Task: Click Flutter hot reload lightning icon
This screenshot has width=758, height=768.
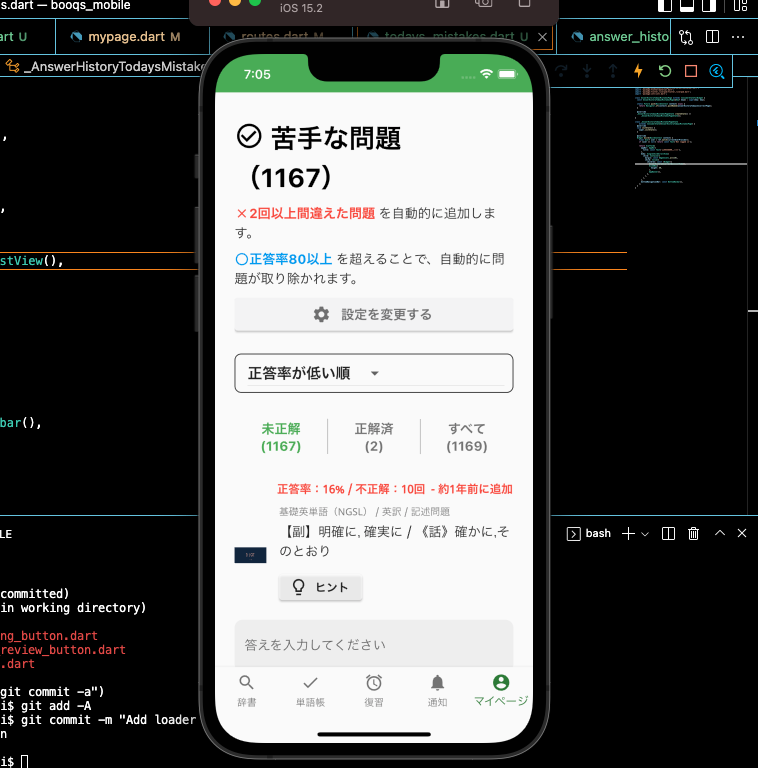Action: 638,71
